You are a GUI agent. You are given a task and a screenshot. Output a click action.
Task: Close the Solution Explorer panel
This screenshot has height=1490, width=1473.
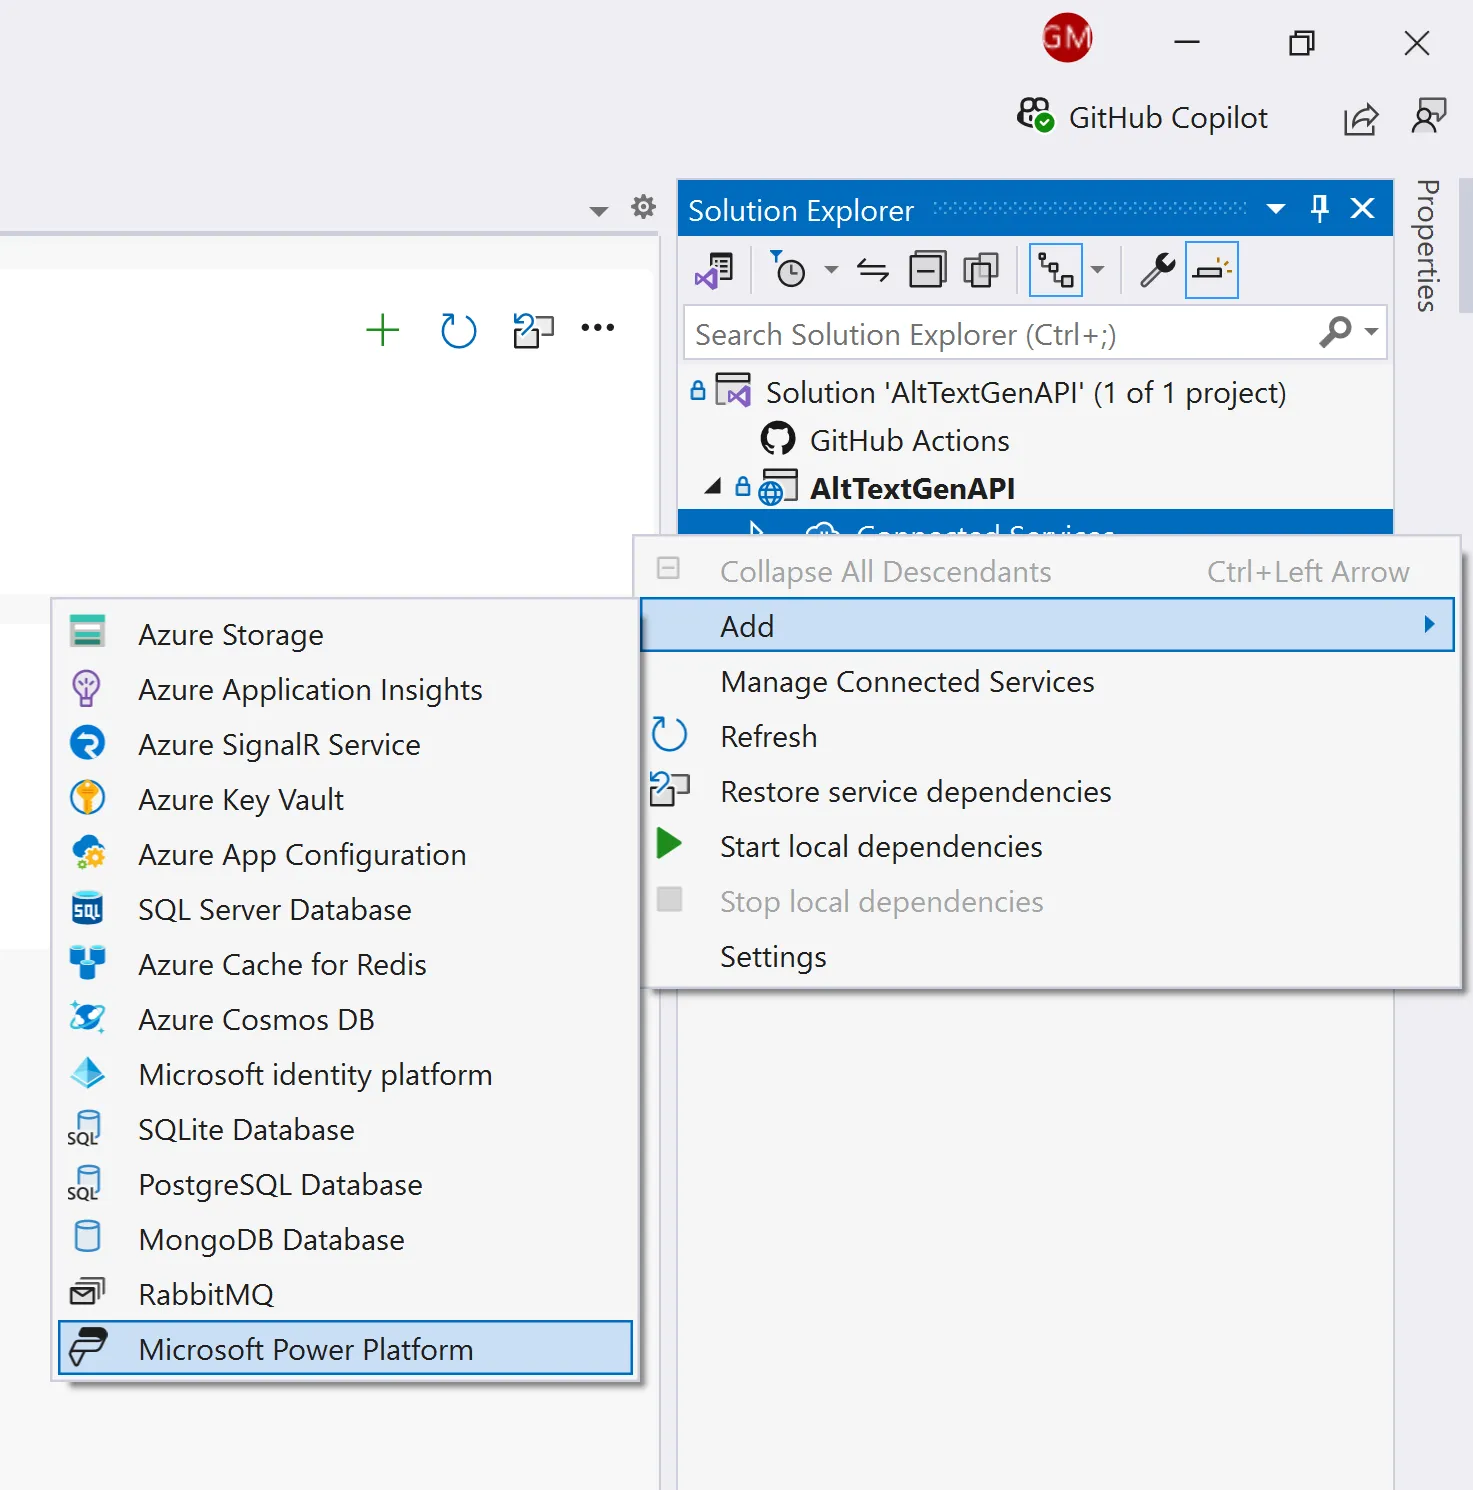[x=1362, y=208]
